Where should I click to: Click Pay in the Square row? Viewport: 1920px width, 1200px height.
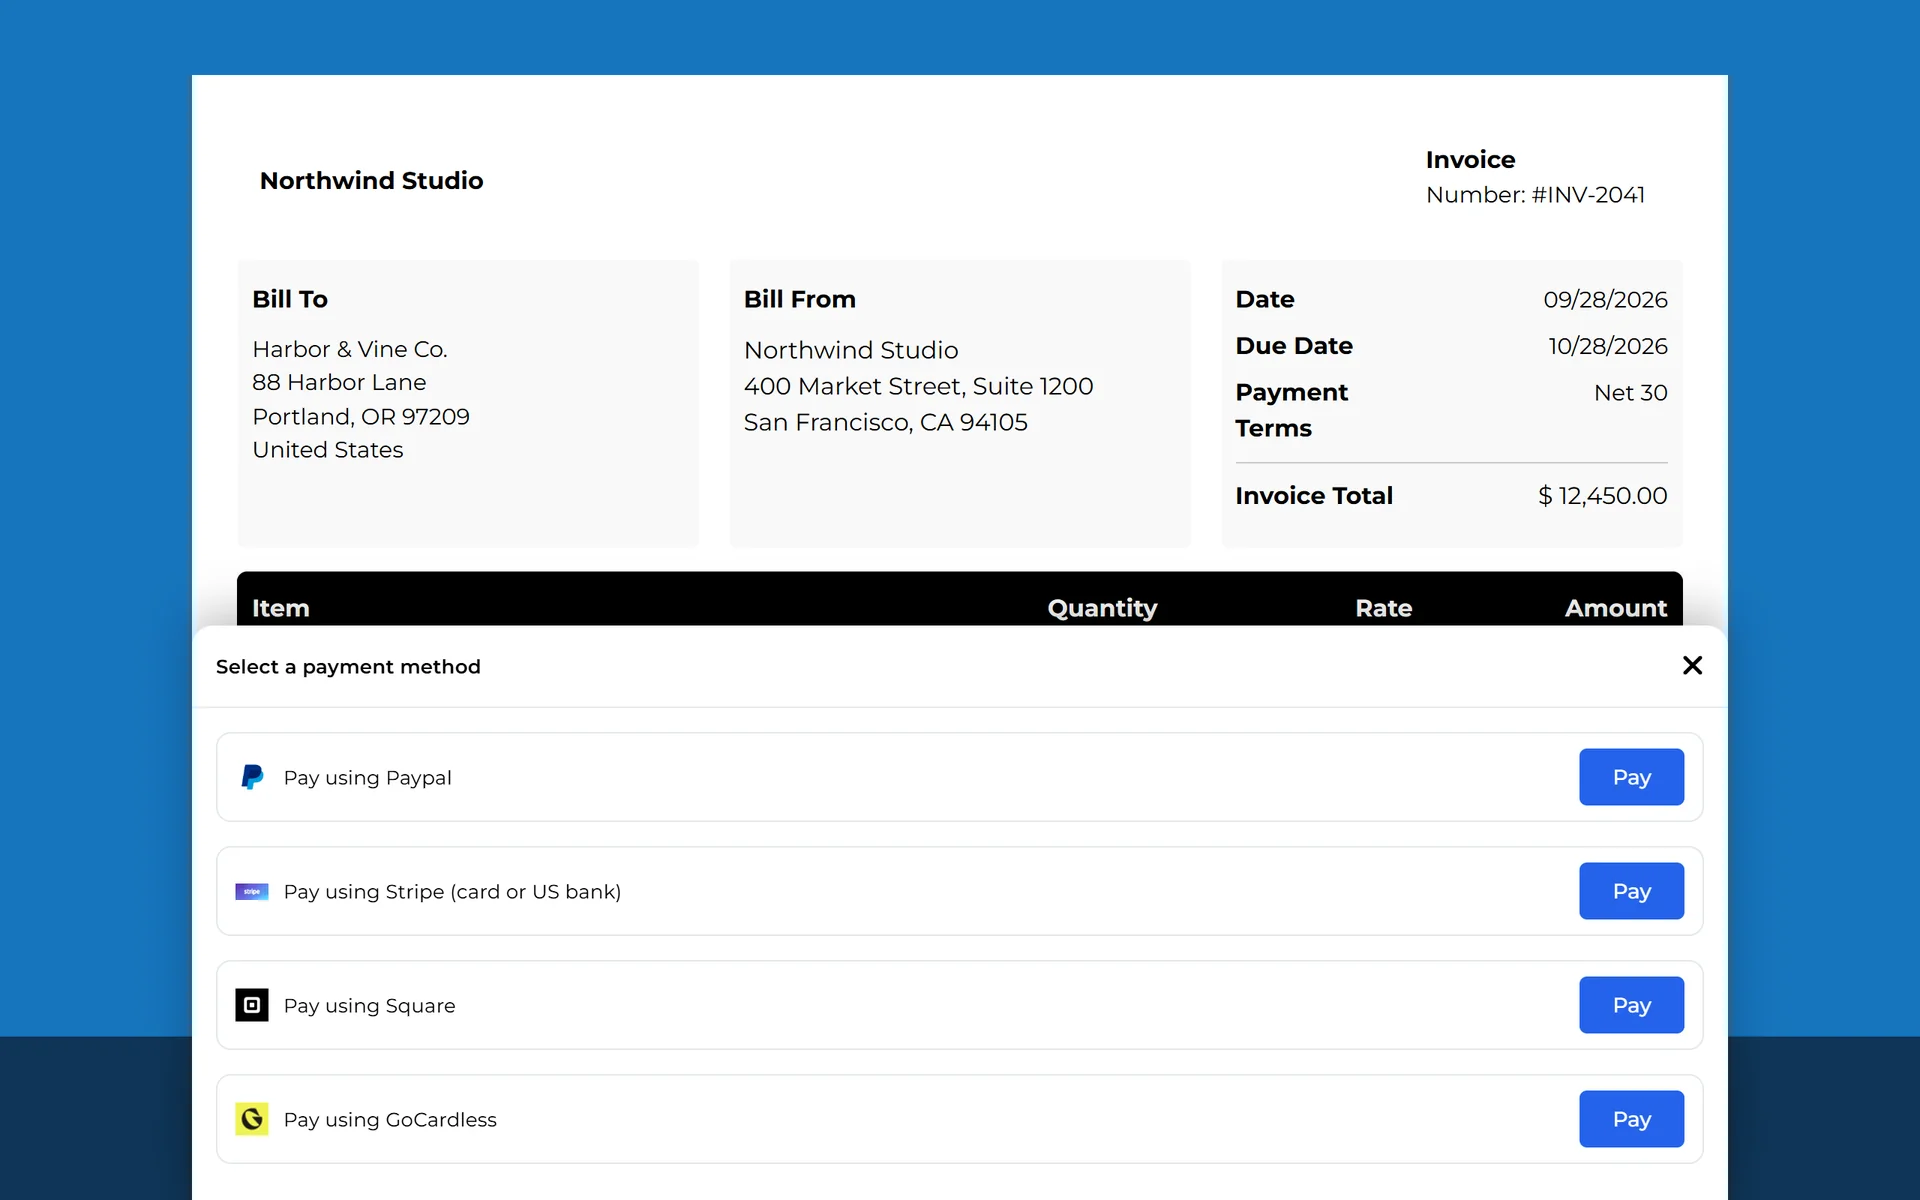pos(1631,1005)
